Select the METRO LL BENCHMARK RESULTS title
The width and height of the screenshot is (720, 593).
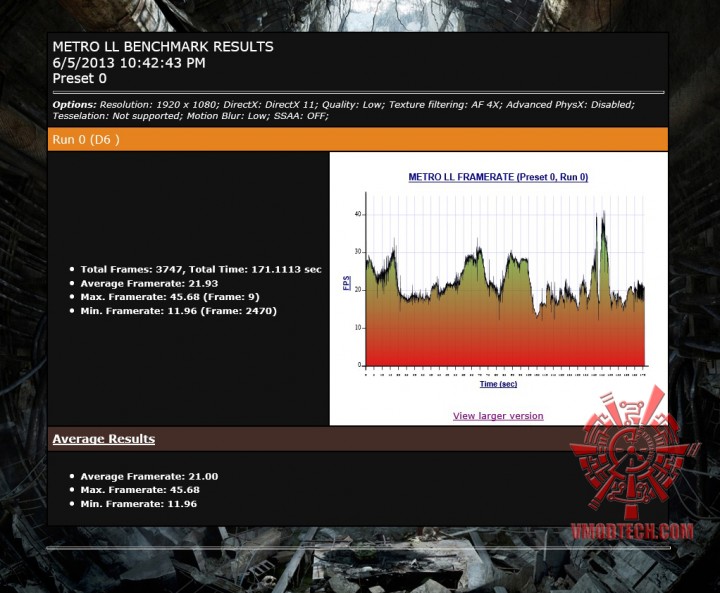pyautogui.click(x=163, y=47)
